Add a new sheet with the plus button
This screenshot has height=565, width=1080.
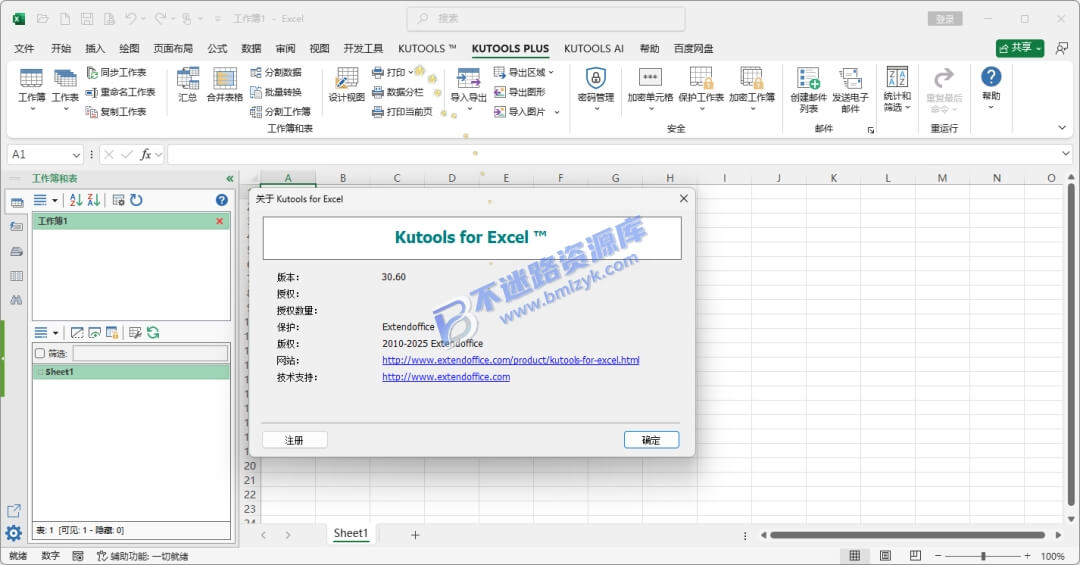click(x=415, y=535)
